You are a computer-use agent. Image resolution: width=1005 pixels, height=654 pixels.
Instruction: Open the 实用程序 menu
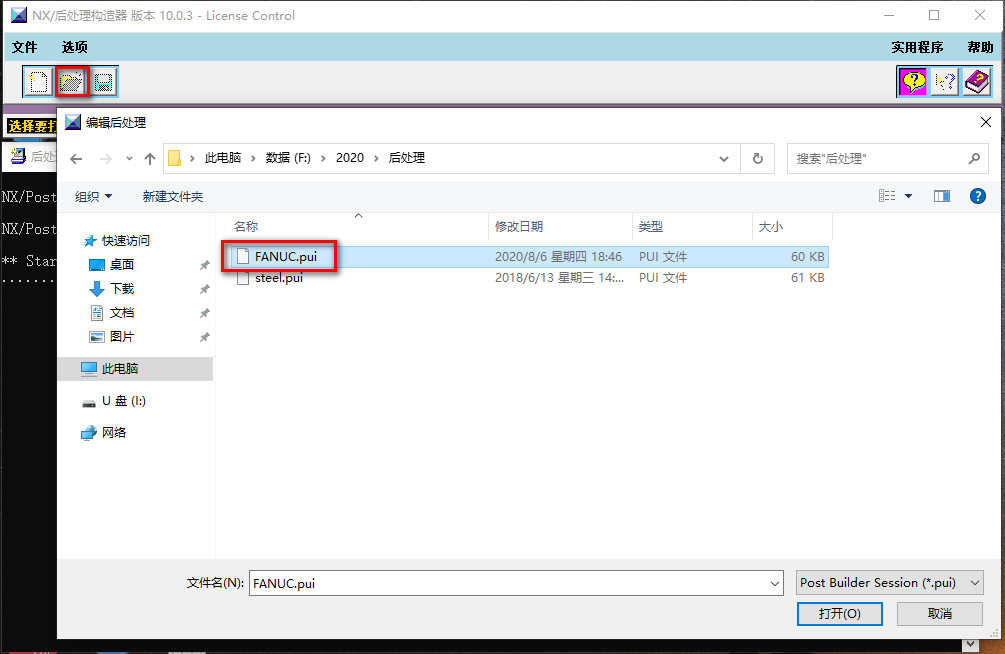coord(917,47)
